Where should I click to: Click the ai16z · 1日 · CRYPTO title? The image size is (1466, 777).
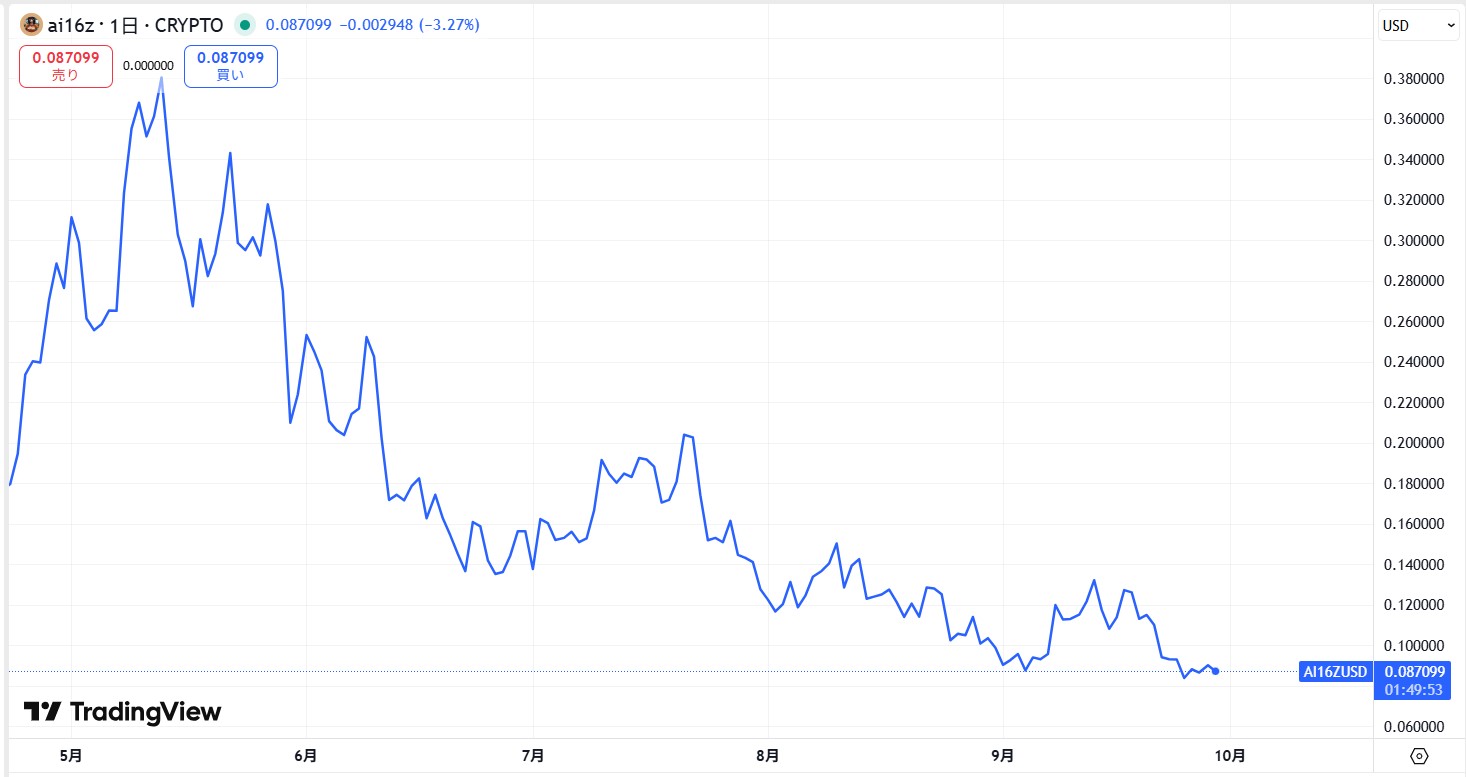[135, 25]
